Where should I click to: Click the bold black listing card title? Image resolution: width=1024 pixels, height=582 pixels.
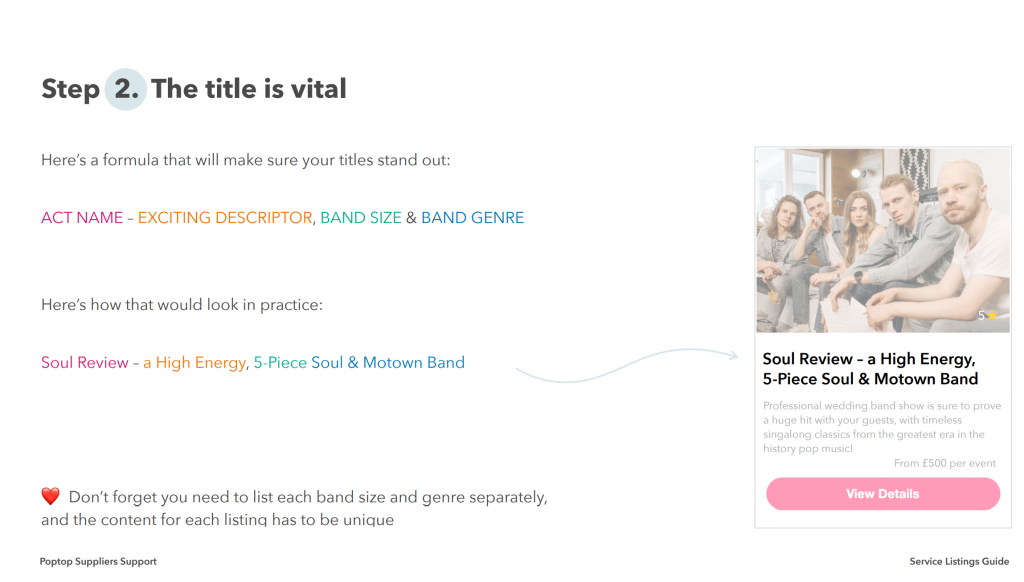coord(870,369)
